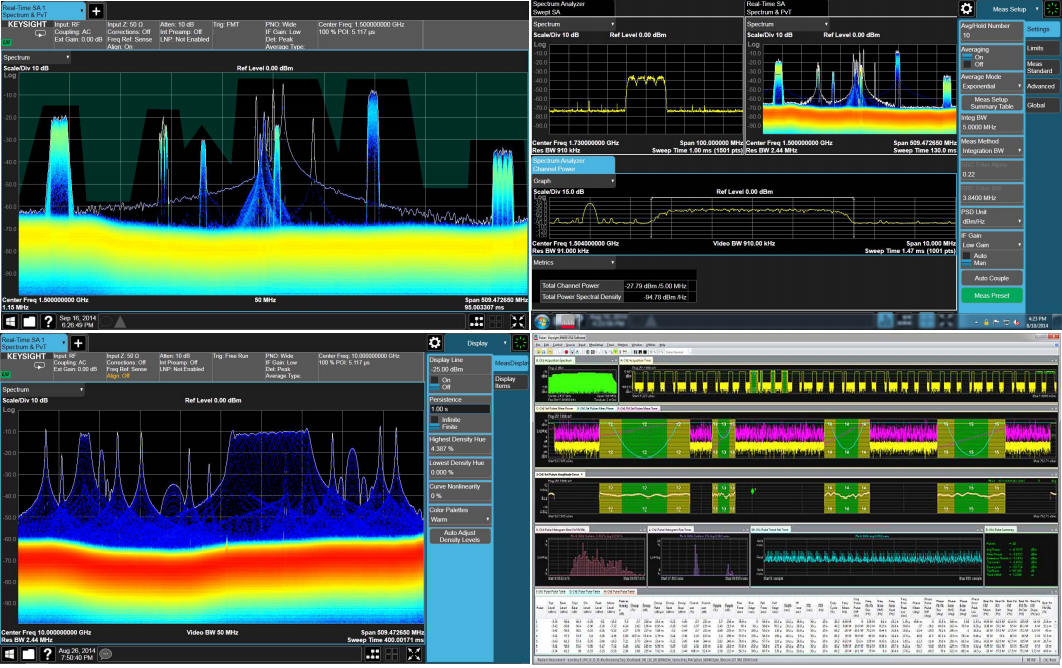Open Windows menu icon on Aug 26, 2014 screen

pos(9,654)
